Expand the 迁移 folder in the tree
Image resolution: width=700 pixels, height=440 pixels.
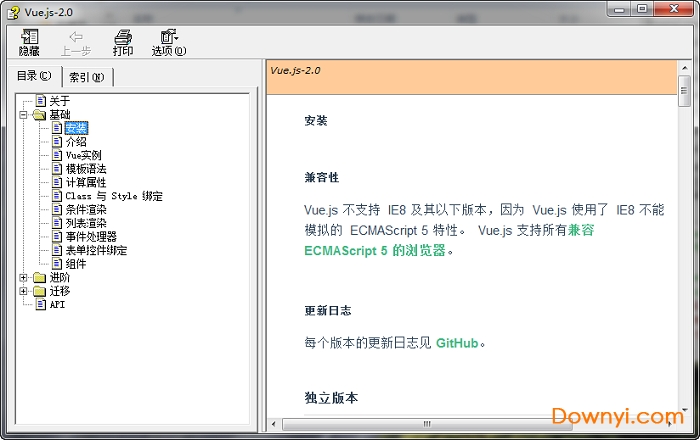[x=23, y=291]
